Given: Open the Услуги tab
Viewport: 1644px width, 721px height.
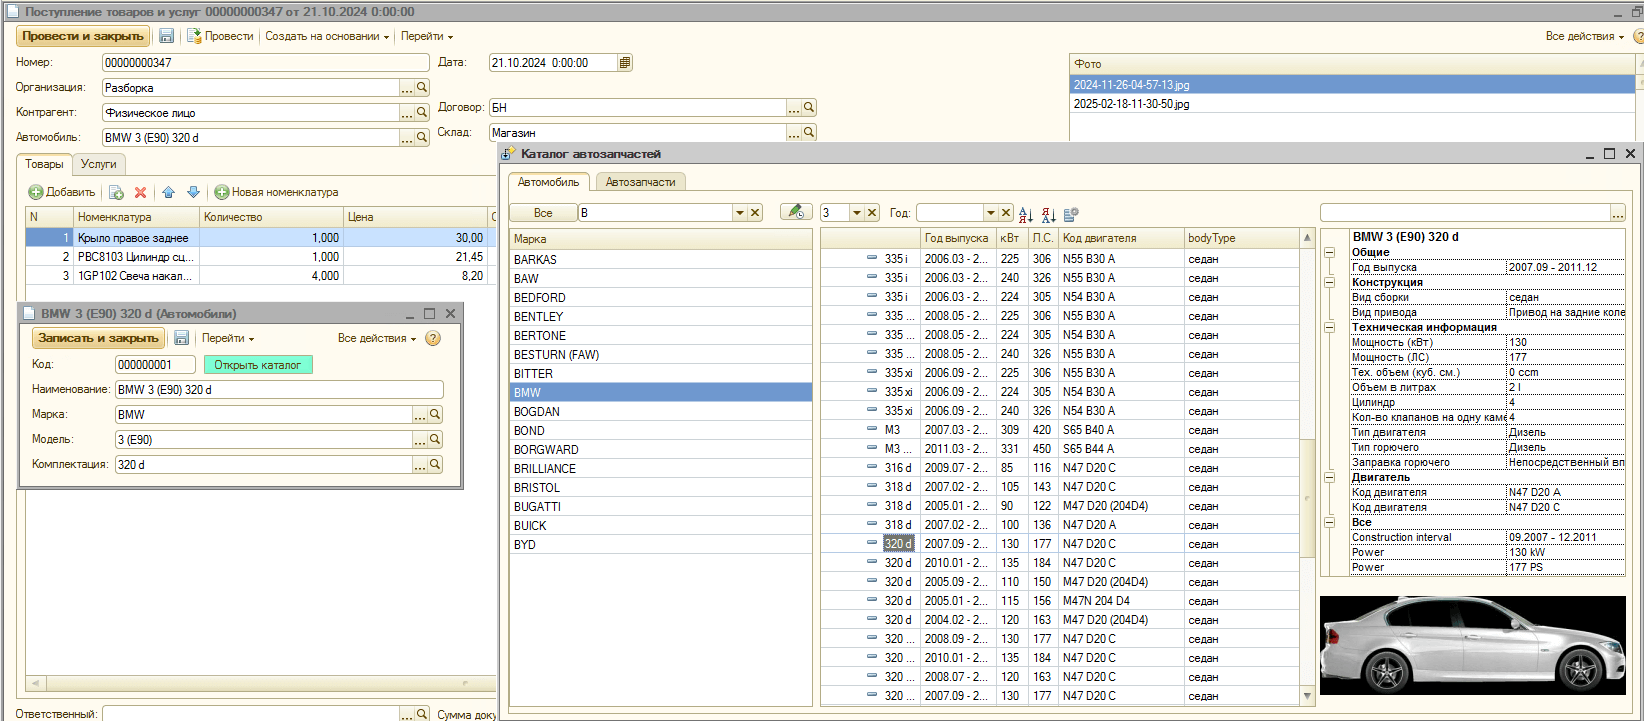Looking at the screenshot, I should (99, 164).
